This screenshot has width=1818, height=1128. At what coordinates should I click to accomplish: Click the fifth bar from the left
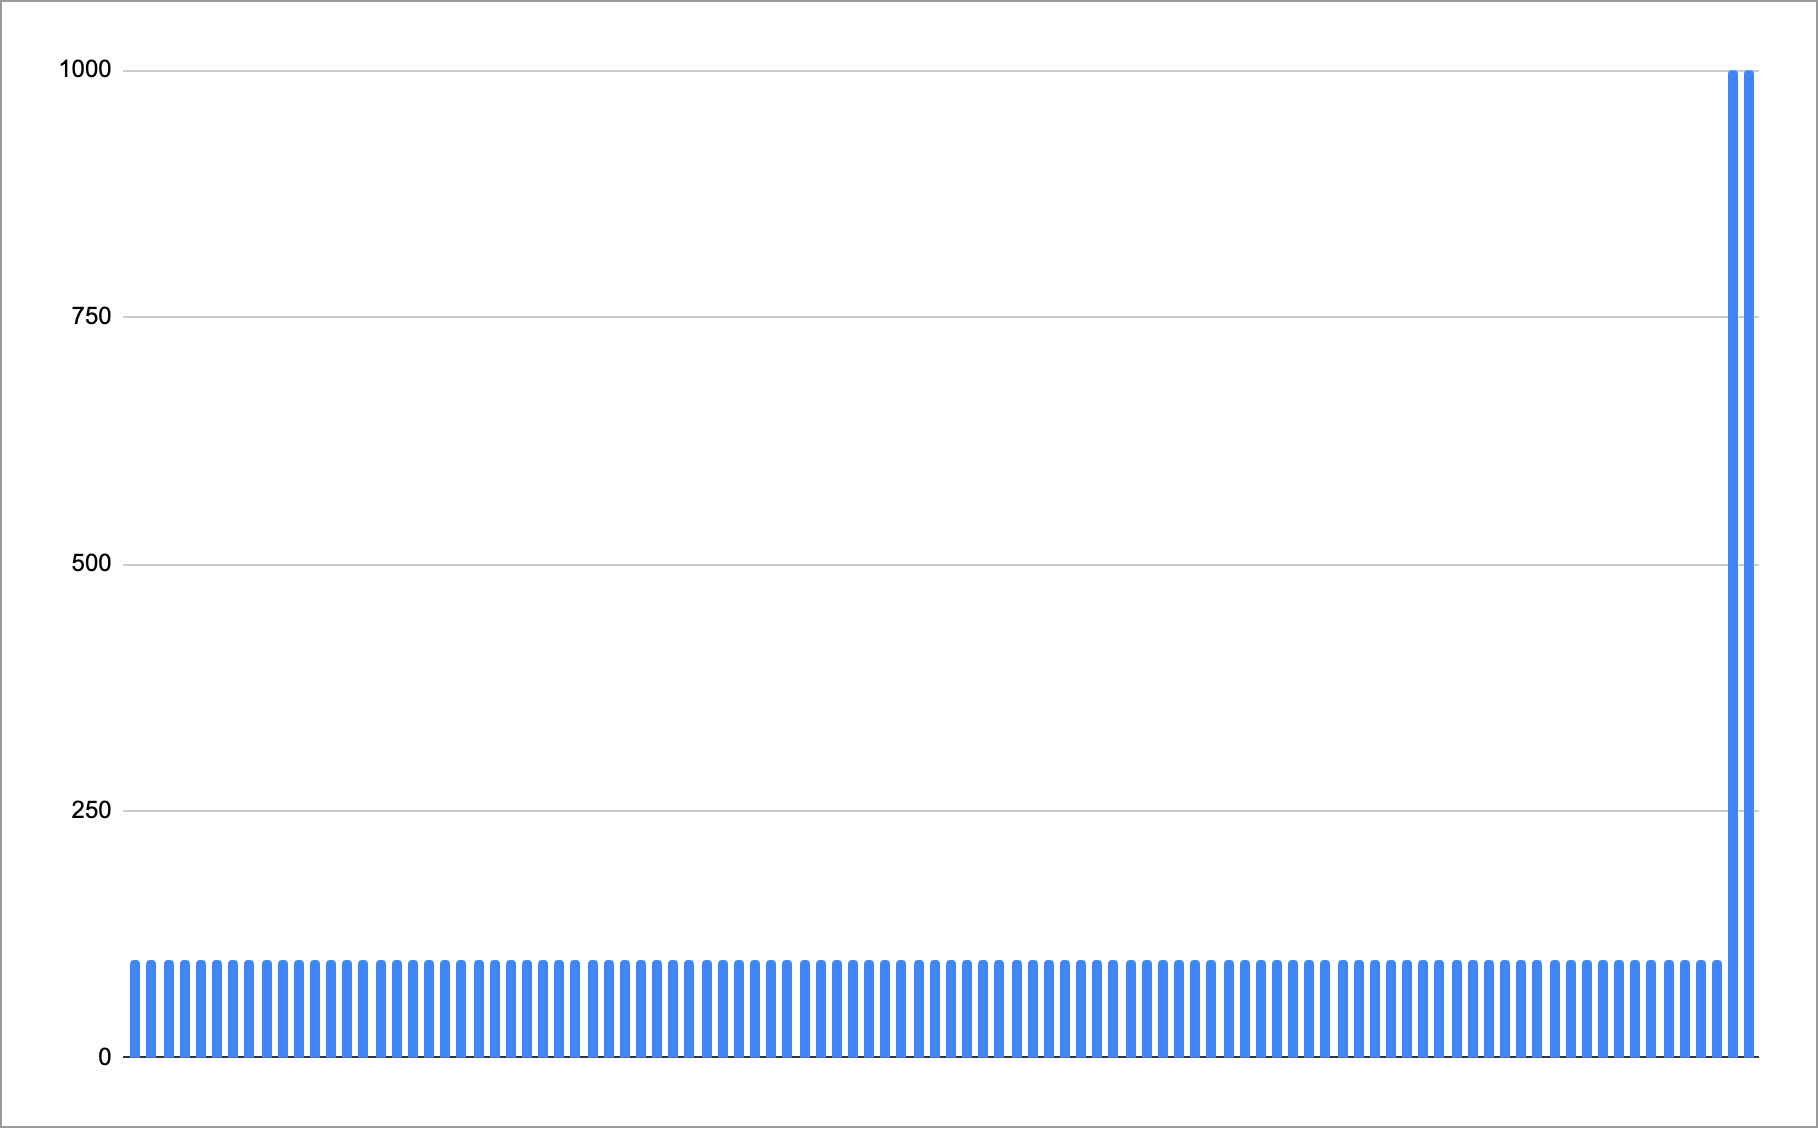coord(201,1008)
